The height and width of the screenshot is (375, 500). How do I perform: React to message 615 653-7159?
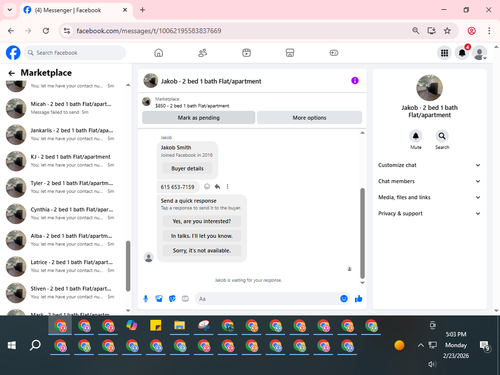[207, 187]
